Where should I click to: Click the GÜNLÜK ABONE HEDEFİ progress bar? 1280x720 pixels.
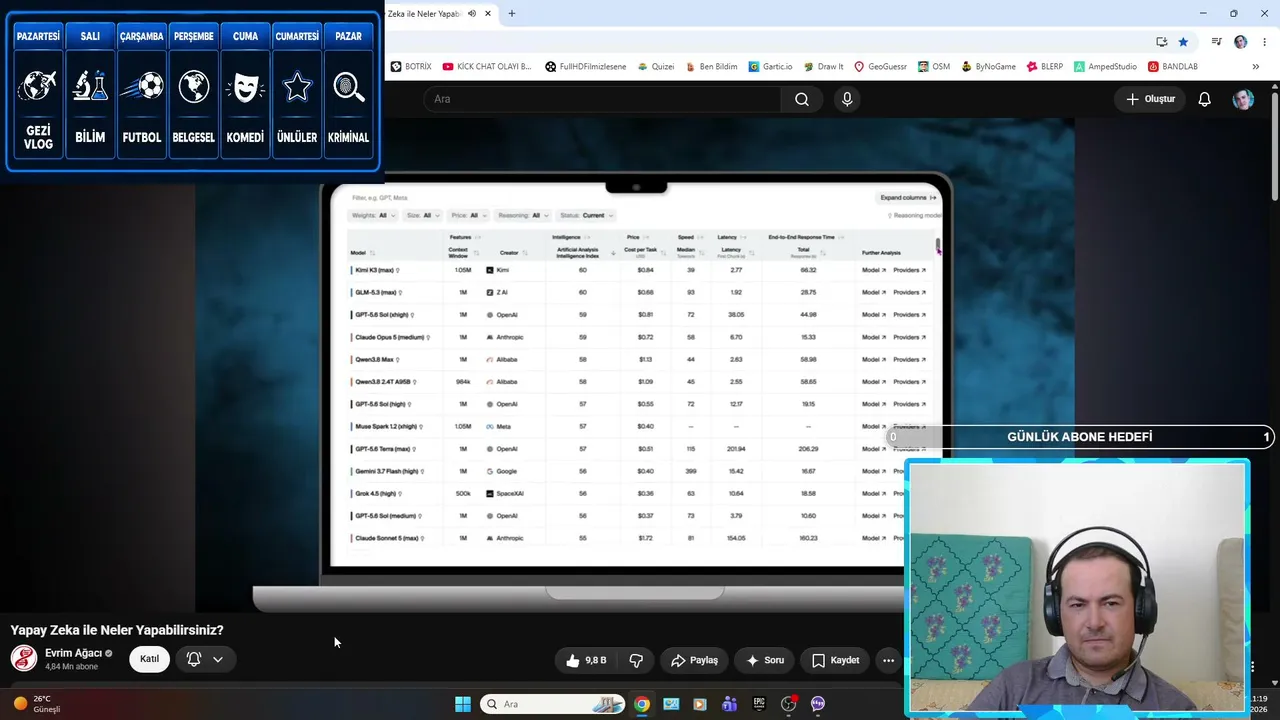tap(1081, 437)
